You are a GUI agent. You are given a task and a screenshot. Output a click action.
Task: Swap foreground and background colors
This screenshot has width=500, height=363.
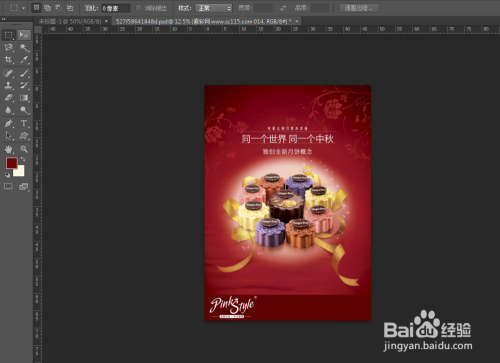click(23, 159)
